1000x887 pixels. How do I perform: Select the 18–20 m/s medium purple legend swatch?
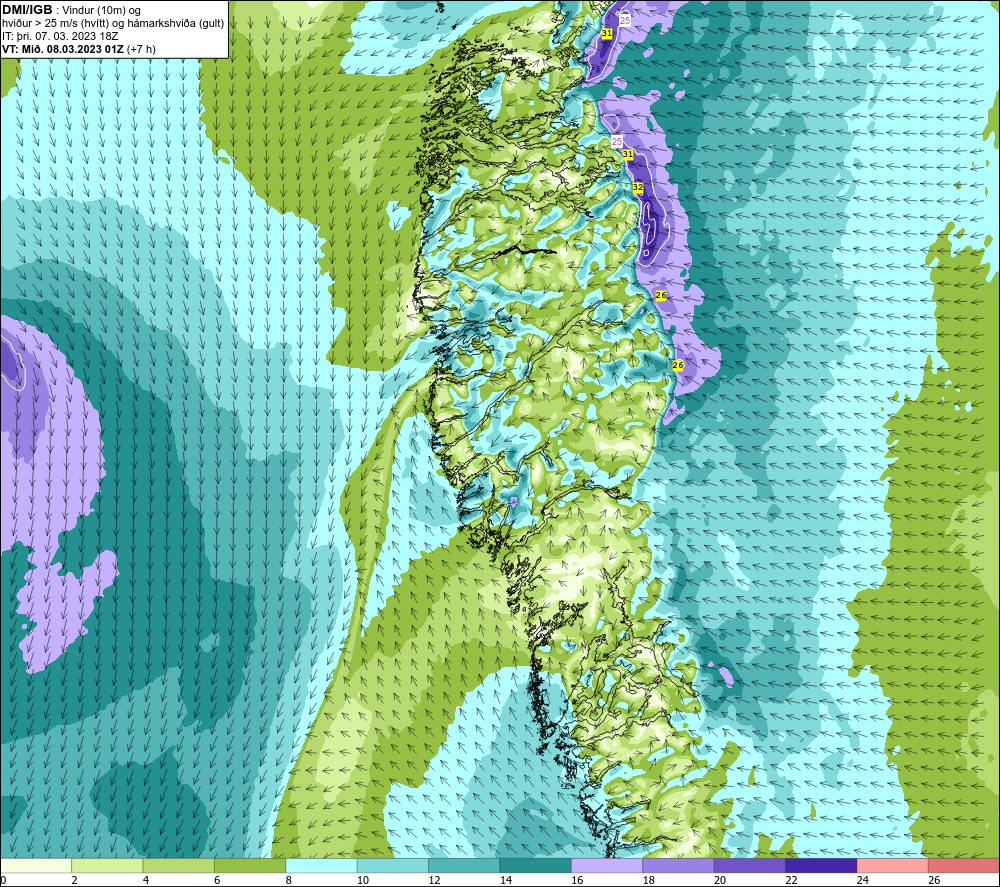679,866
